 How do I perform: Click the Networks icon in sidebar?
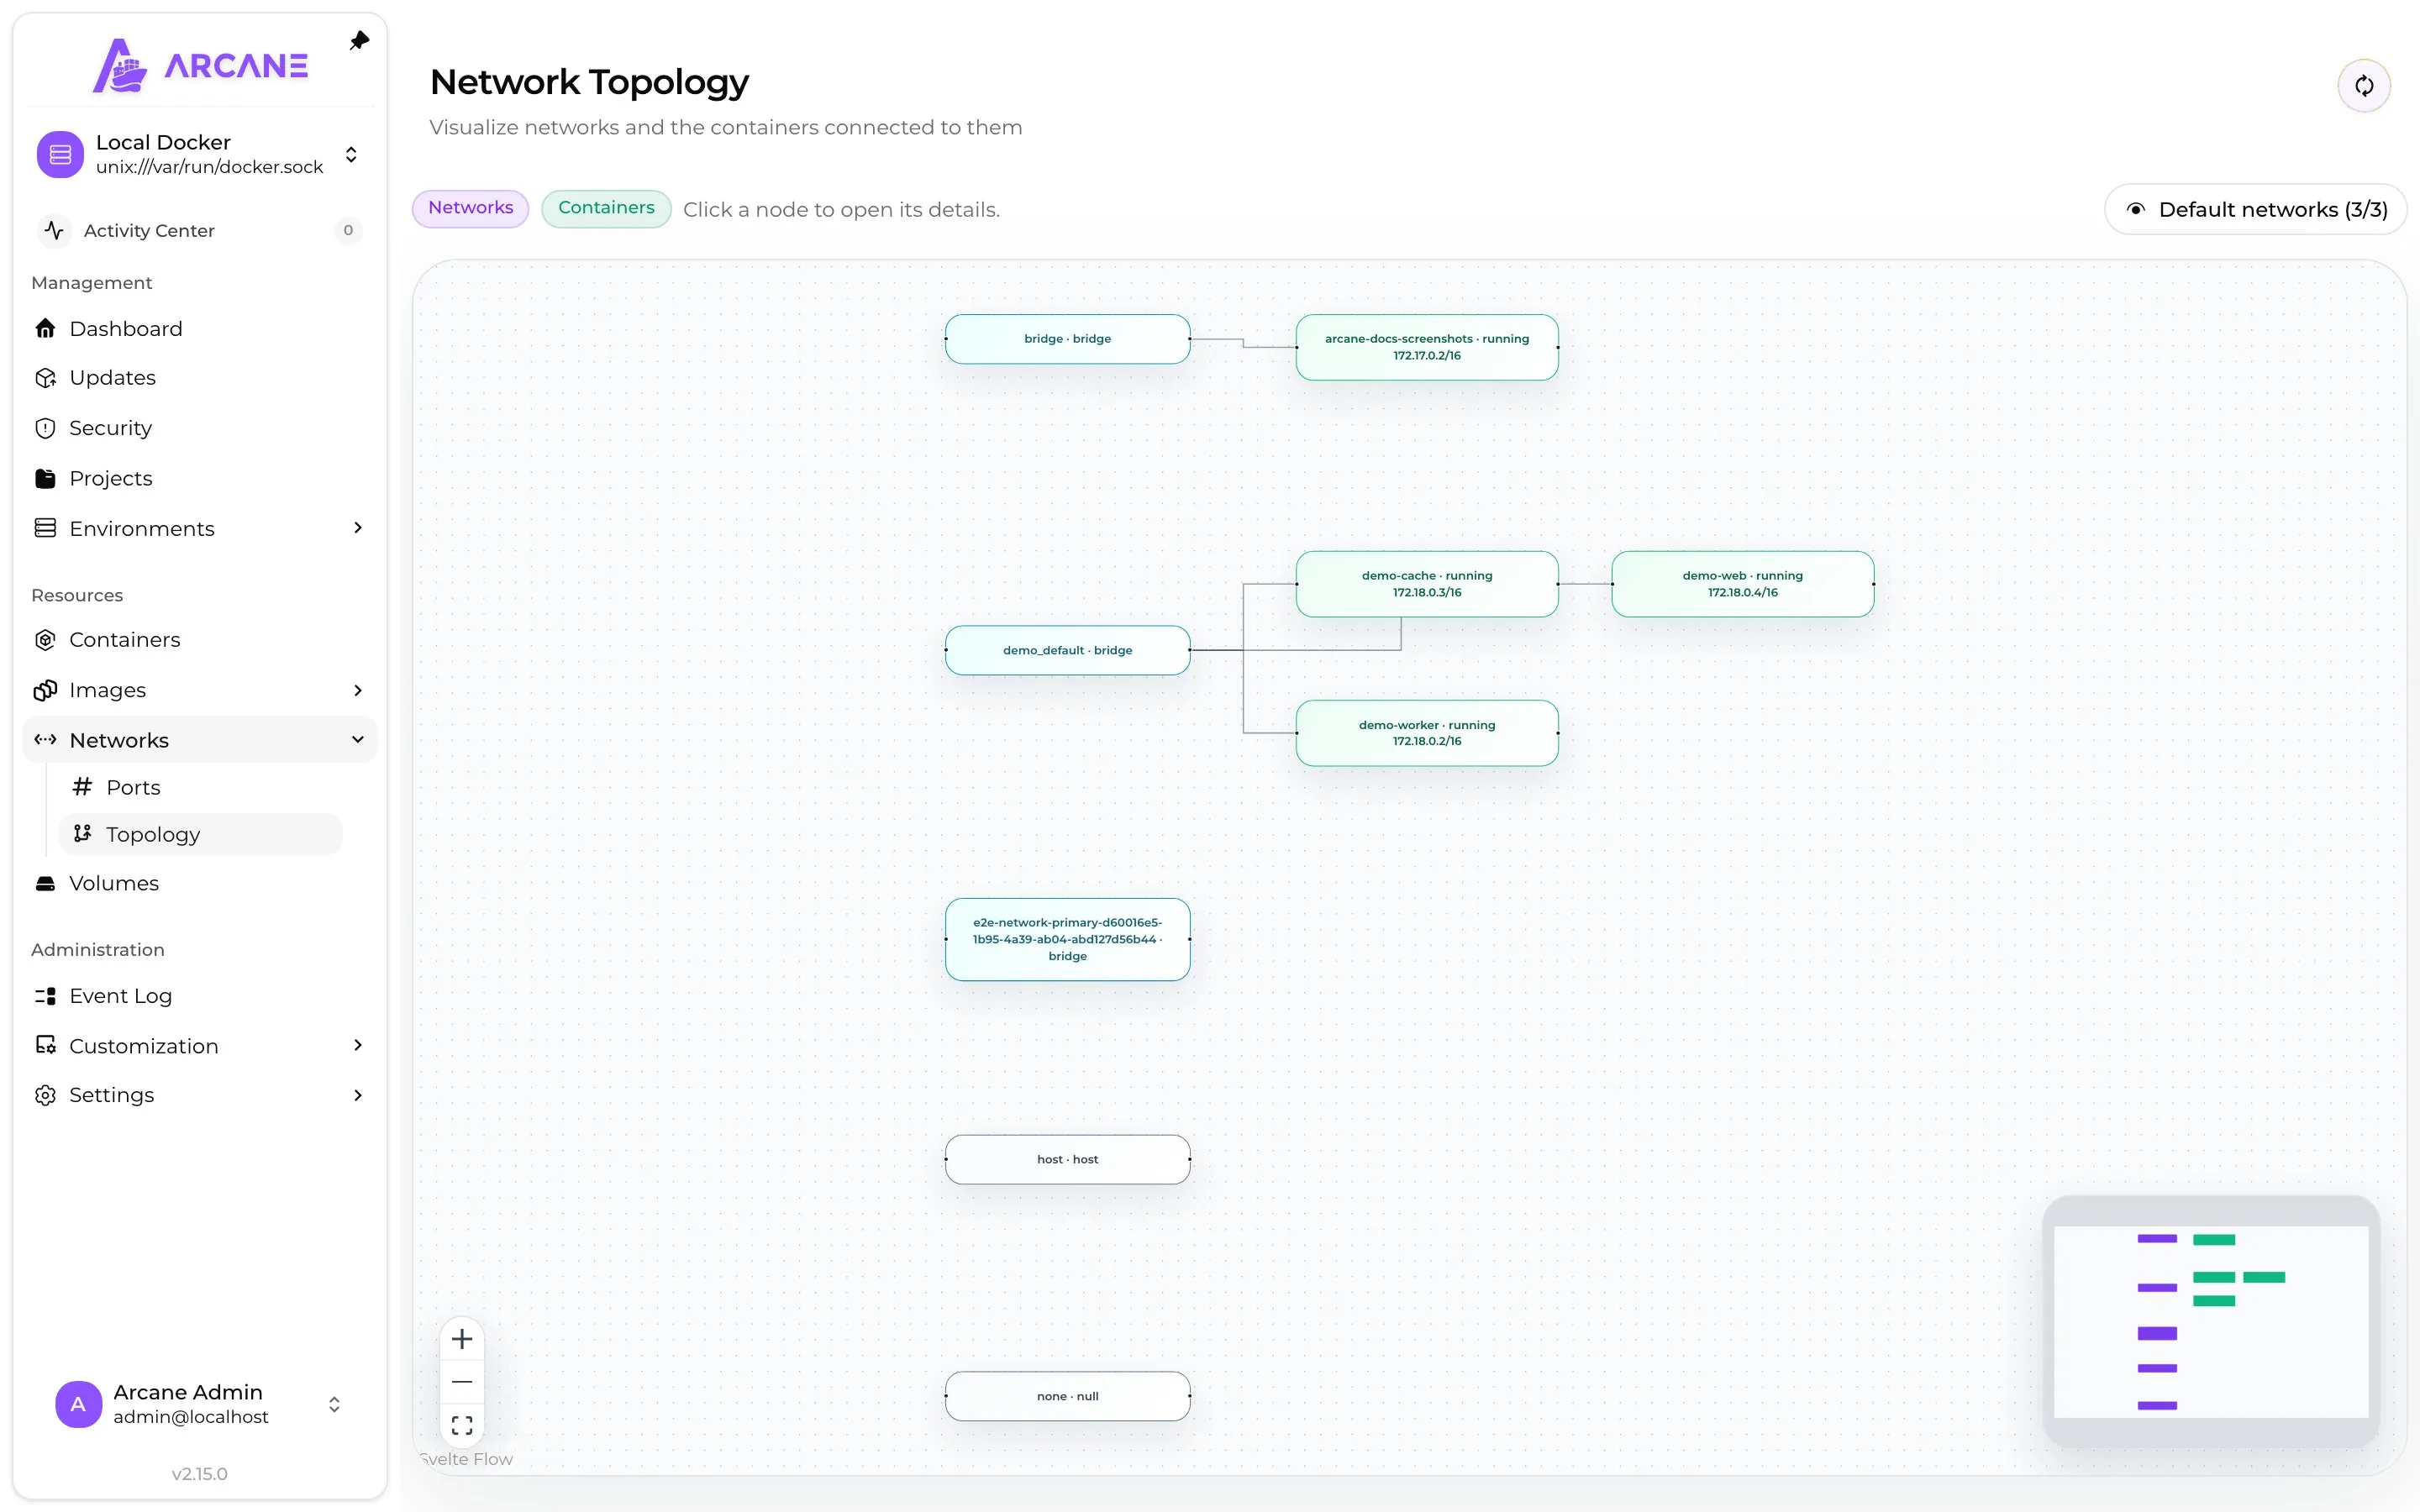[x=45, y=740]
